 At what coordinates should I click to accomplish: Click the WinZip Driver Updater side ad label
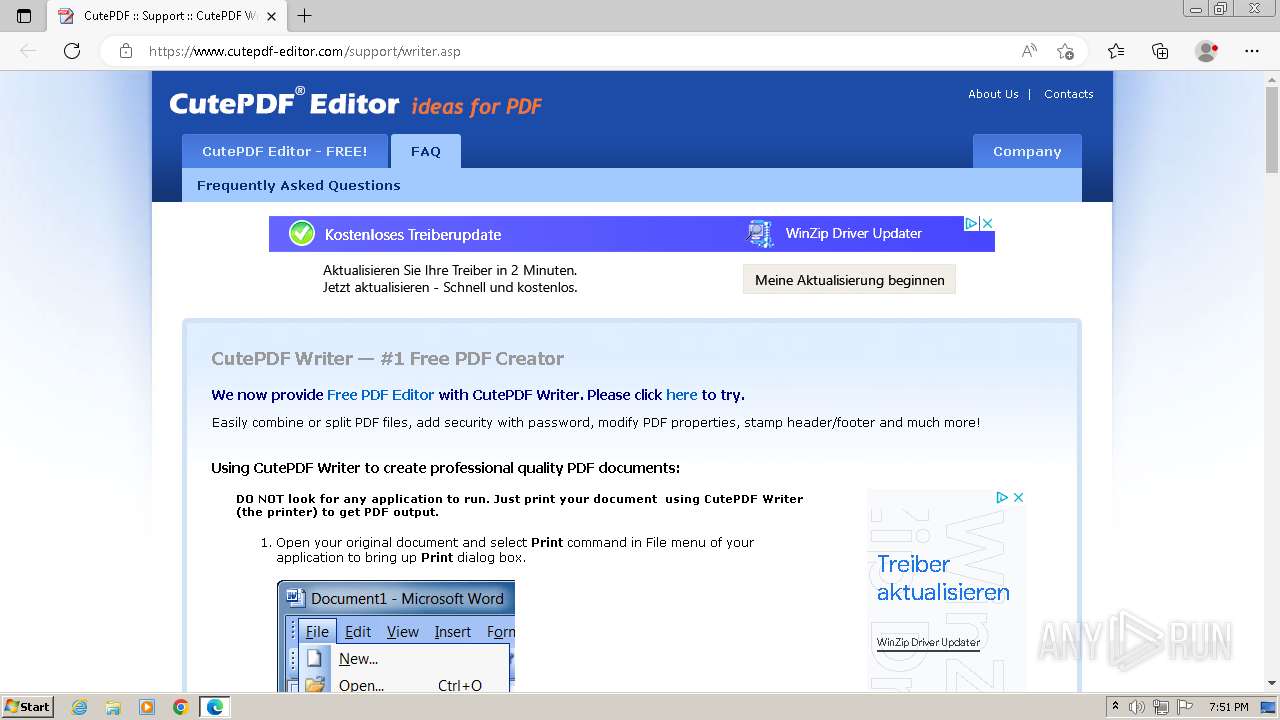pos(928,643)
